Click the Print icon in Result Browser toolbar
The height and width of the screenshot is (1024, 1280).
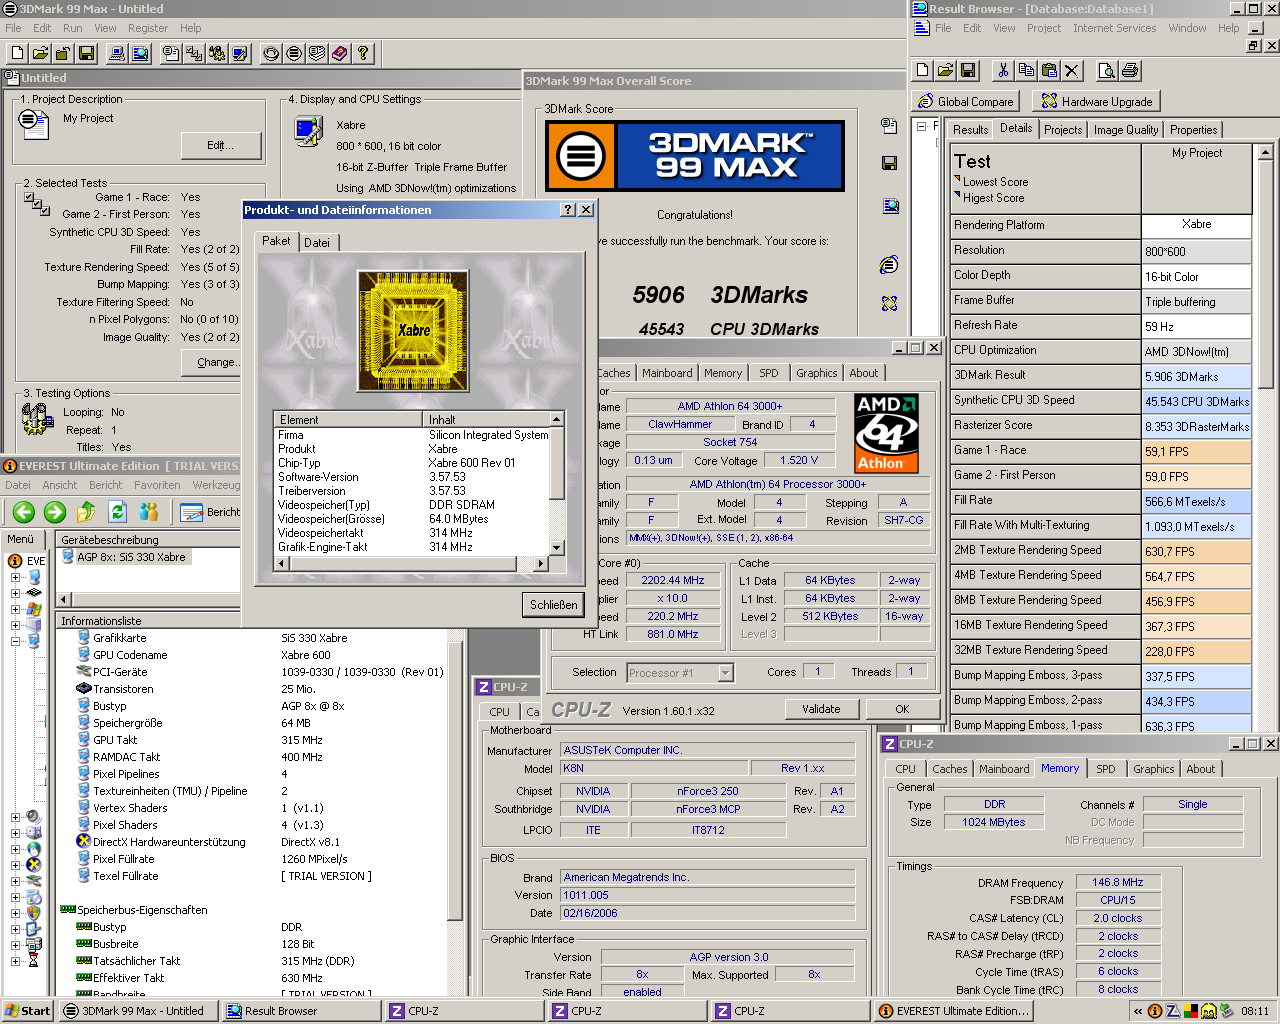click(x=1130, y=70)
